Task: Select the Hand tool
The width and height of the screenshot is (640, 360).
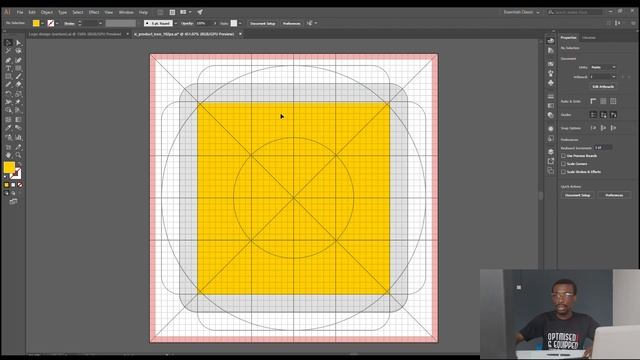Action: 8,156
